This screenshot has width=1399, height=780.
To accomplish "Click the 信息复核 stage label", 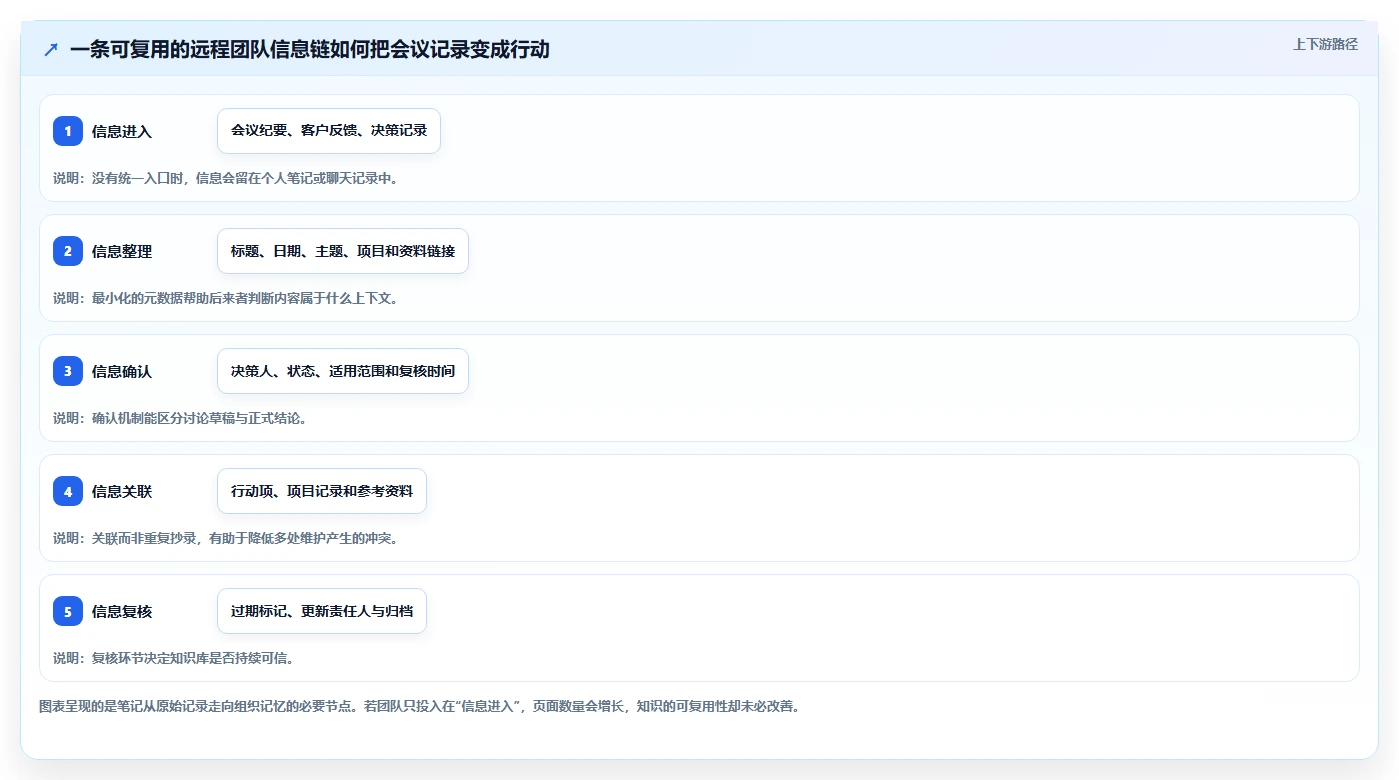I will 122,611.
